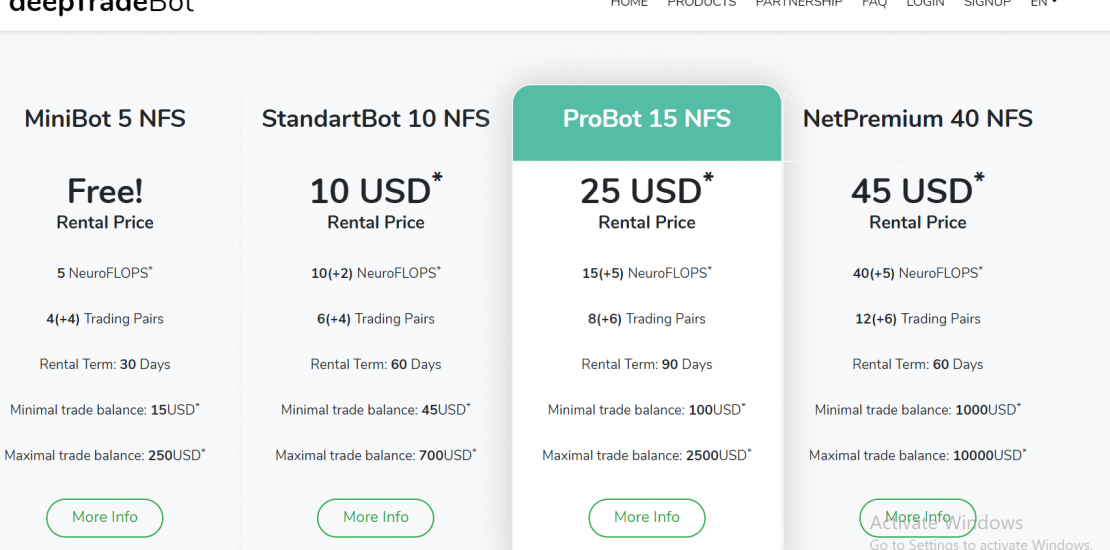
Task: Open the FAQ page
Action: click(x=874, y=4)
